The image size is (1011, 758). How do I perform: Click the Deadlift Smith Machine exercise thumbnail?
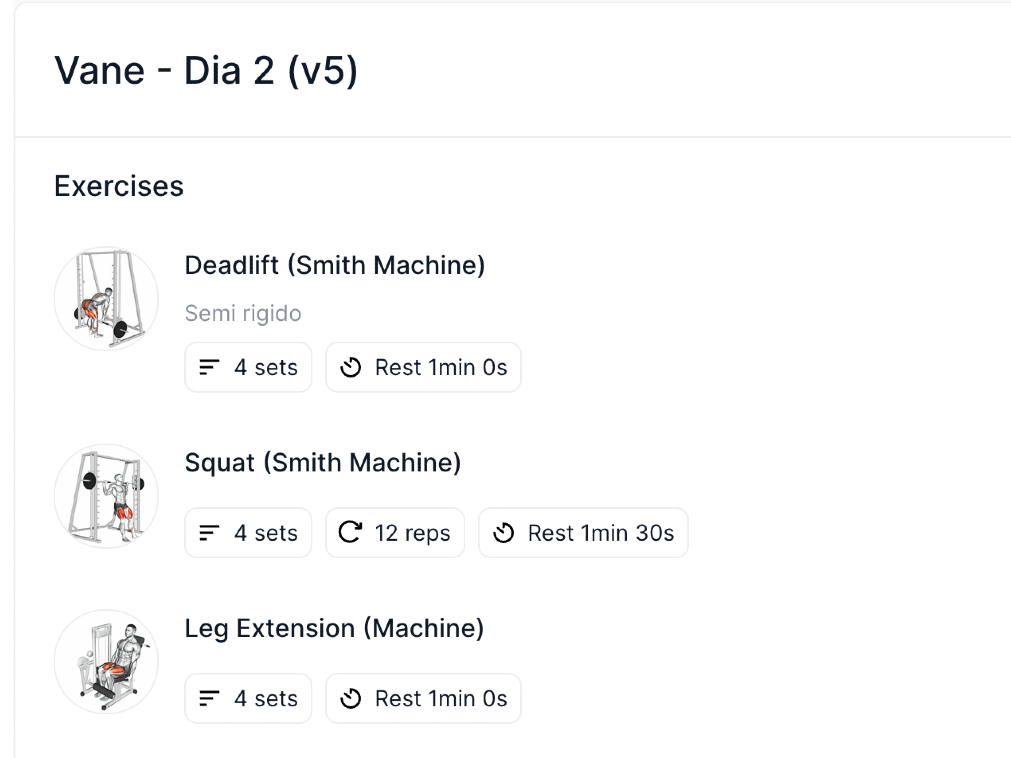(106, 298)
